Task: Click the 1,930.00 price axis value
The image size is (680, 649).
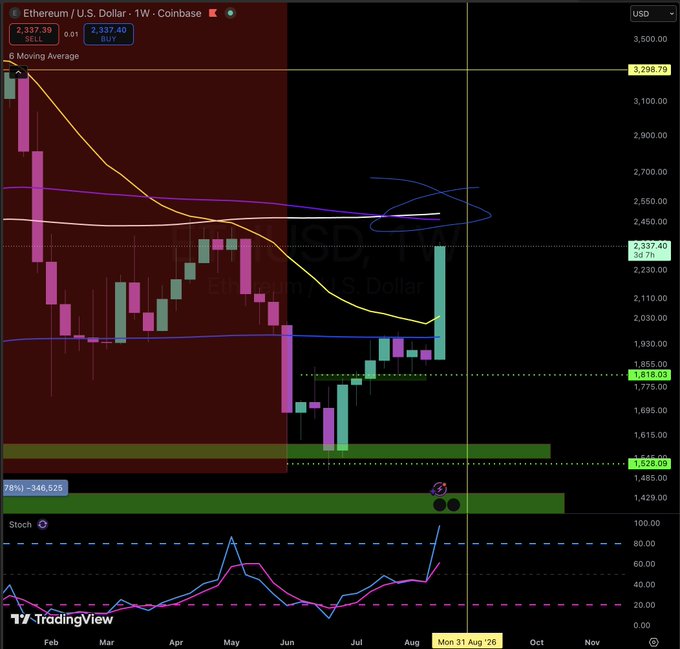Action: pos(650,344)
